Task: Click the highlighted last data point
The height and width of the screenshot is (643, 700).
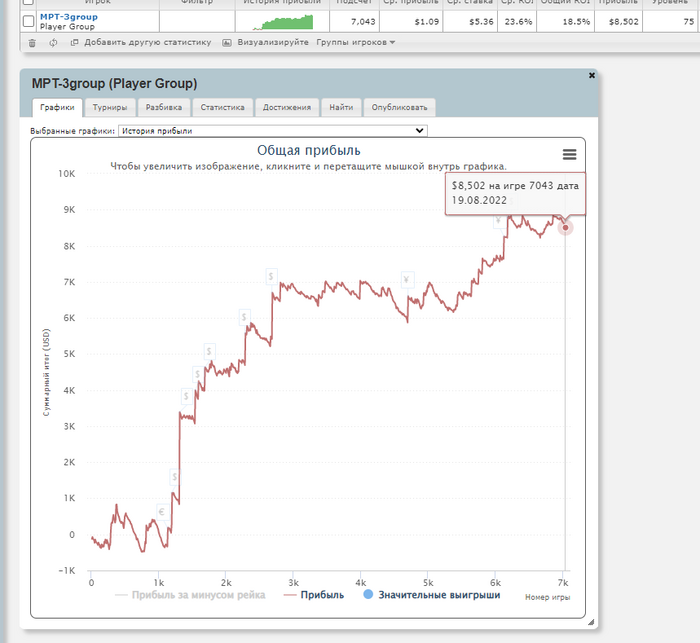Action: click(565, 228)
